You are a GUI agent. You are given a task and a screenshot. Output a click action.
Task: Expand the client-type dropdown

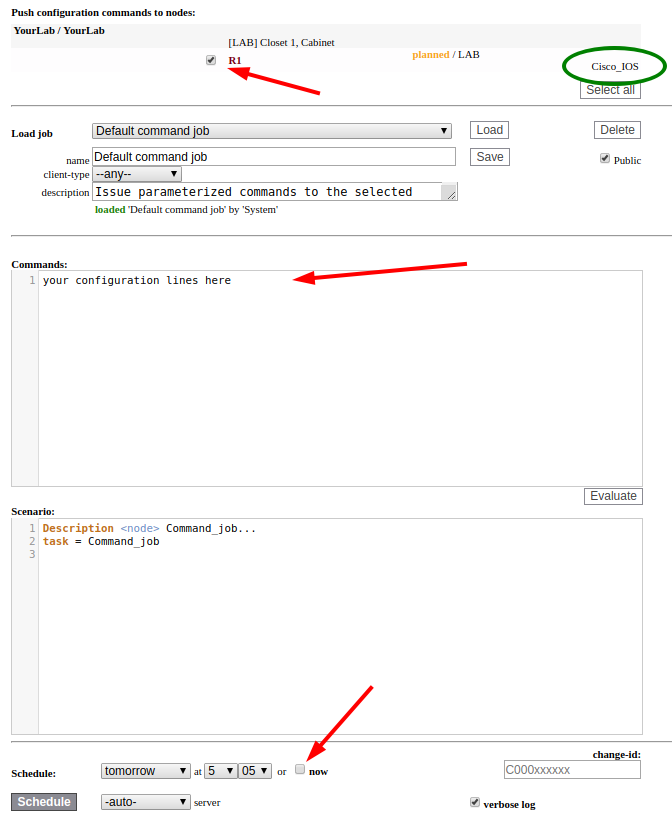click(136, 174)
